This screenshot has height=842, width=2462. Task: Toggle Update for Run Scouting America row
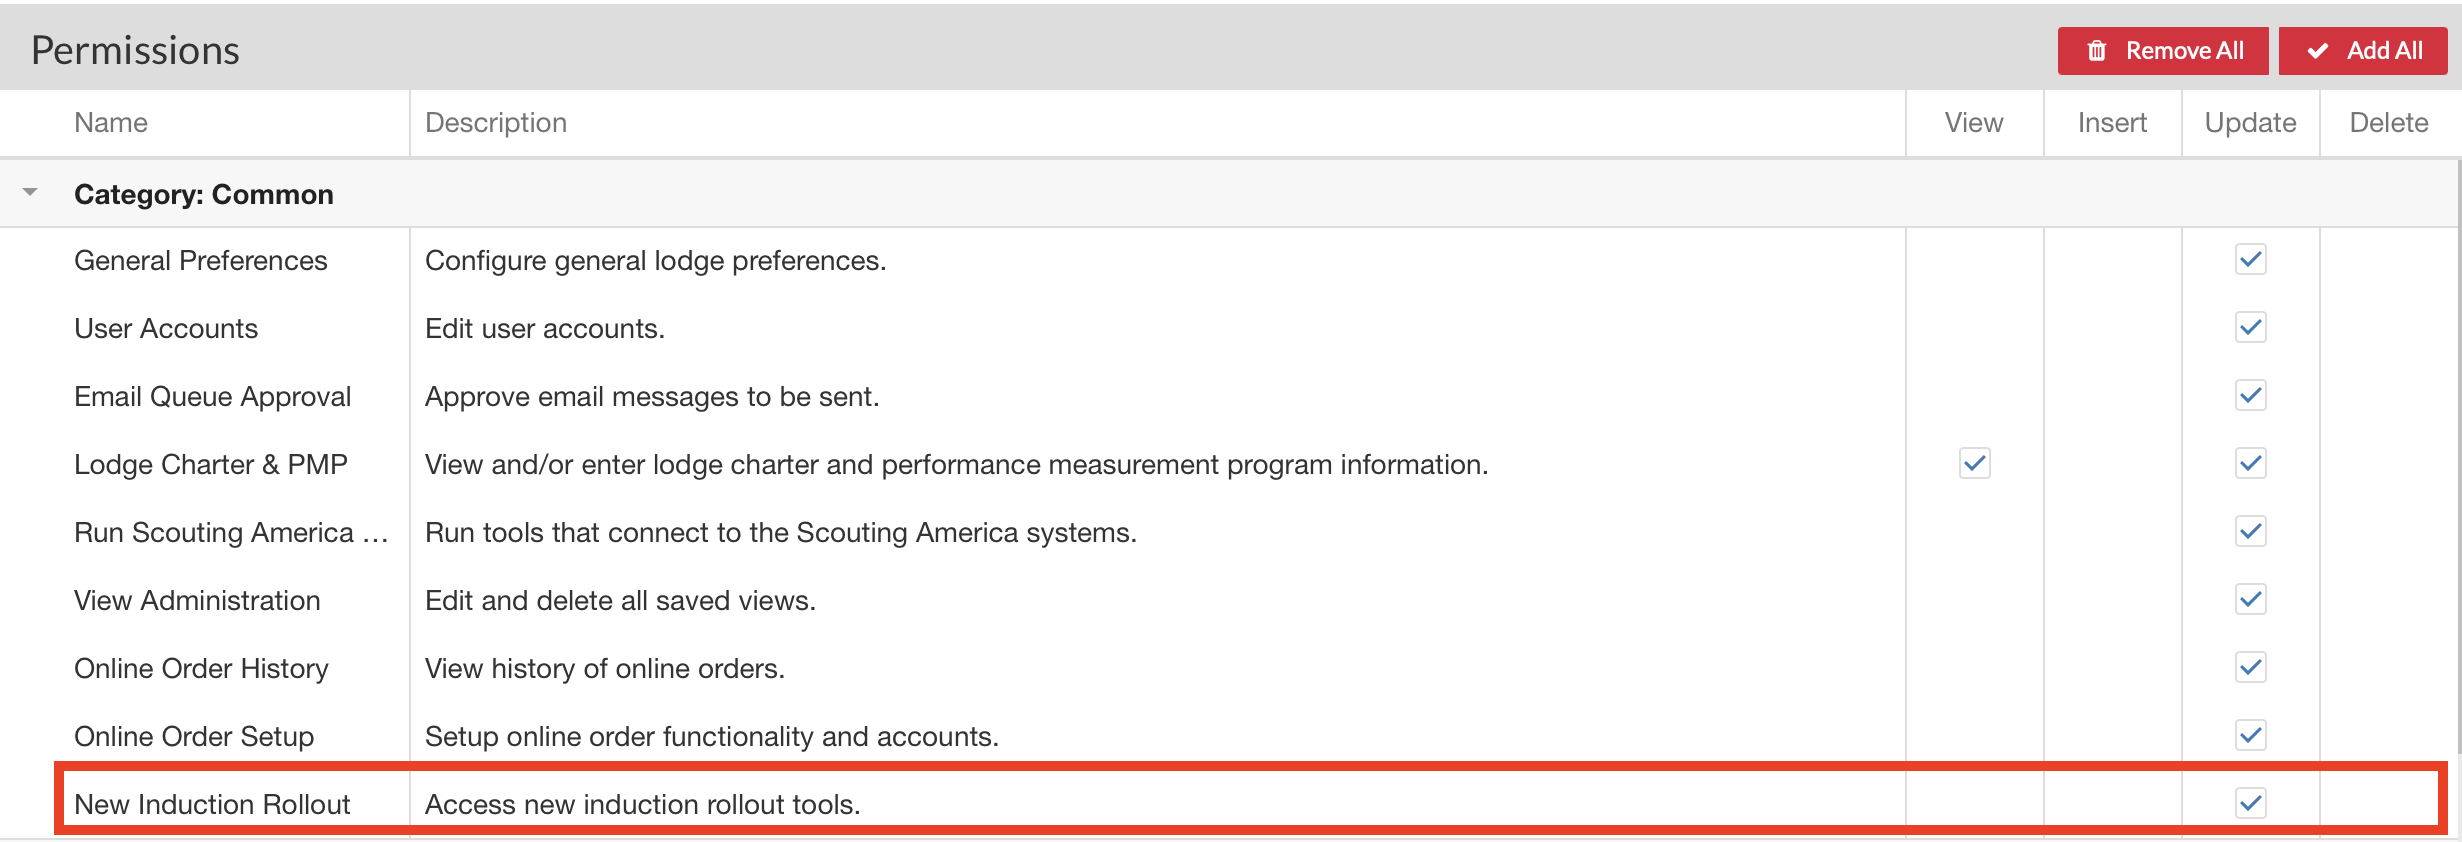[2250, 532]
